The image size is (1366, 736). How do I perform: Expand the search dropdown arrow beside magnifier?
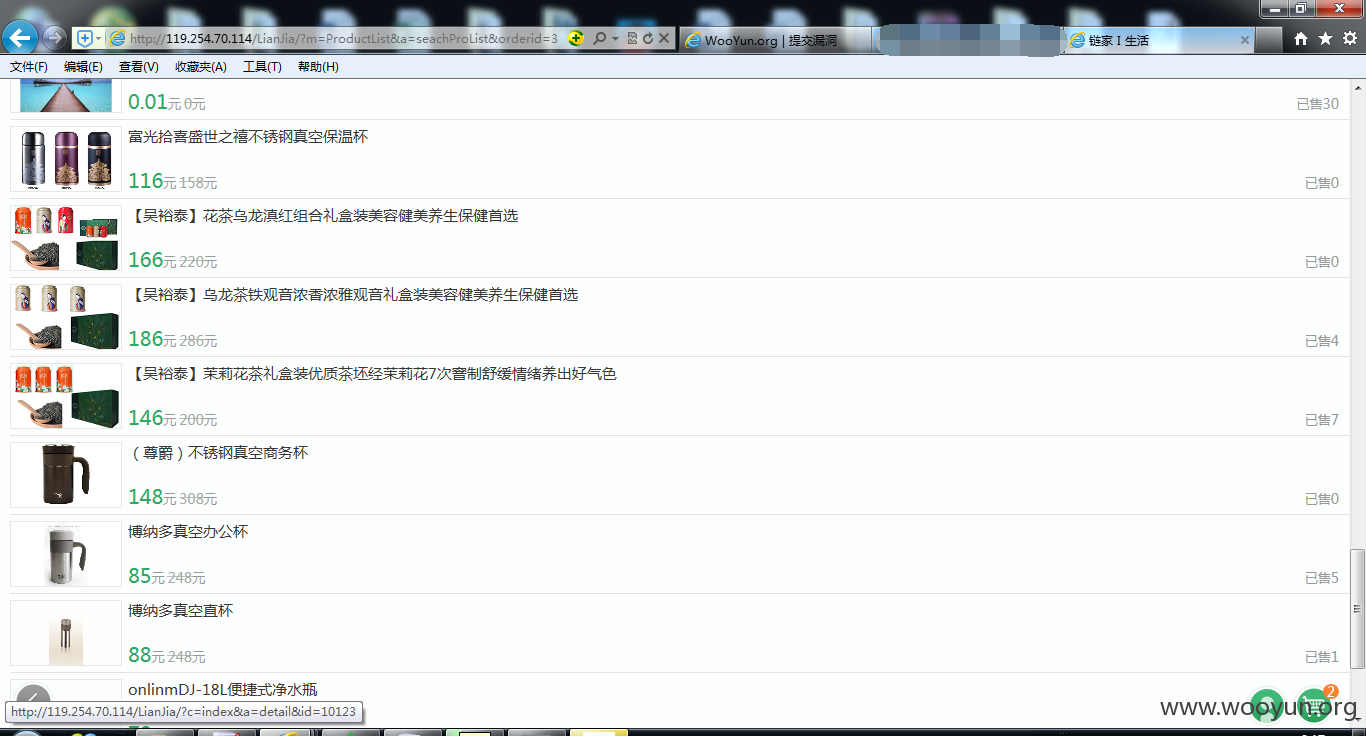615,38
